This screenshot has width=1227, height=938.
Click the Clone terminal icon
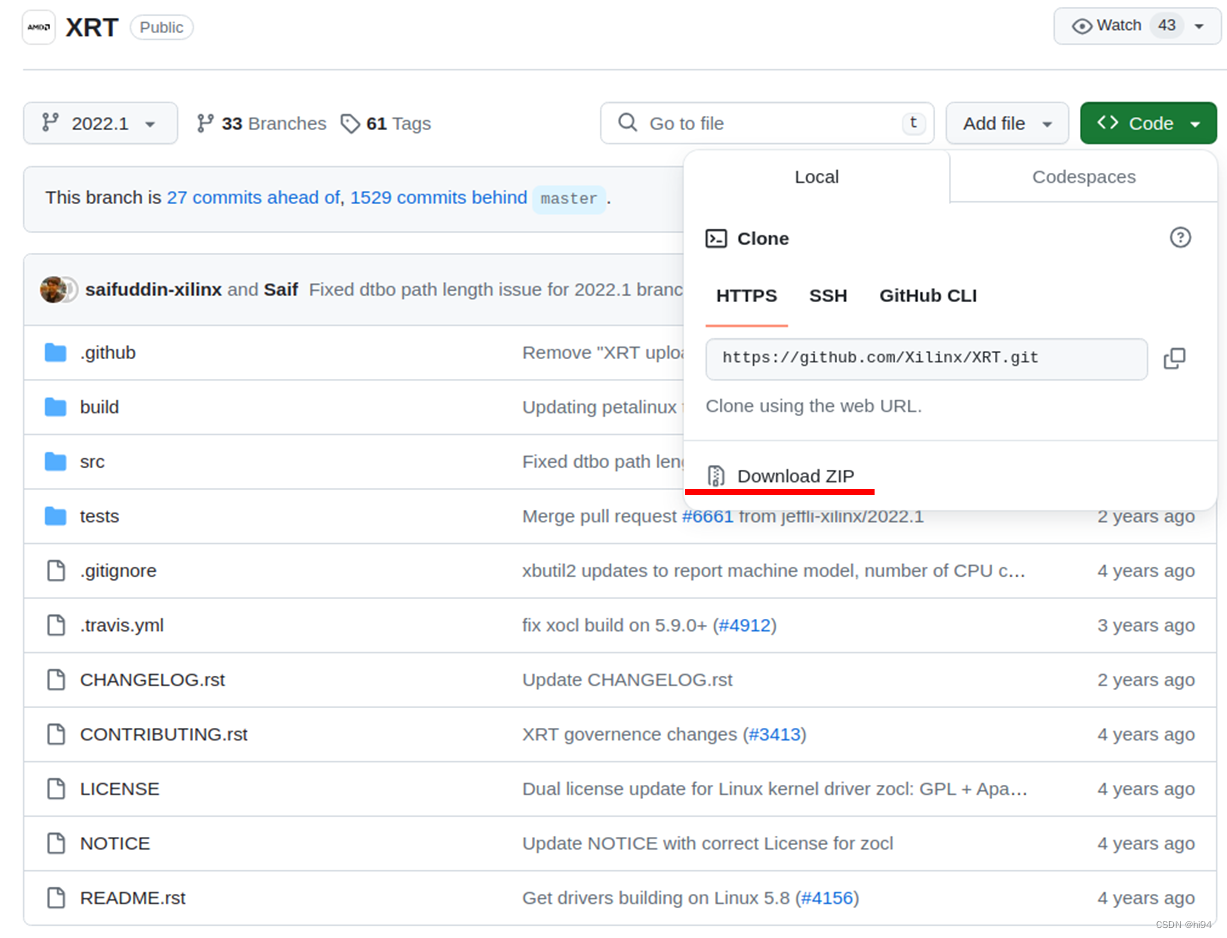tap(716, 238)
